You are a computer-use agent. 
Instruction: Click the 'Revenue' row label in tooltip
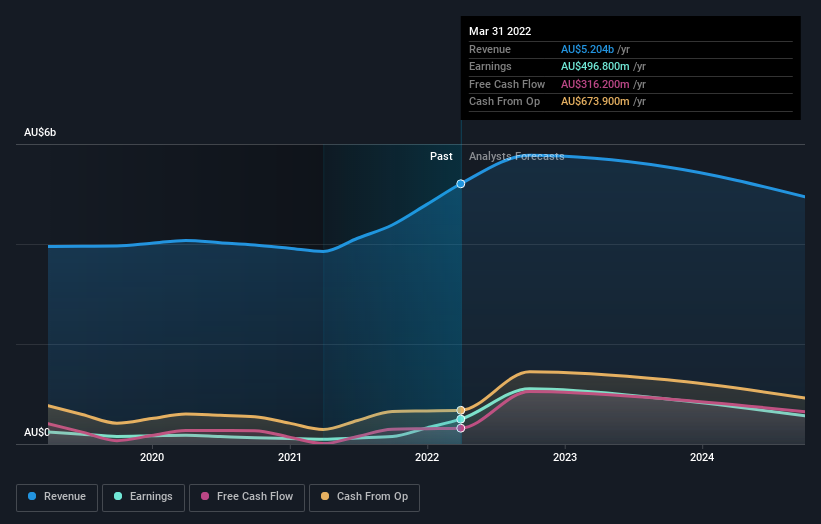point(490,49)
